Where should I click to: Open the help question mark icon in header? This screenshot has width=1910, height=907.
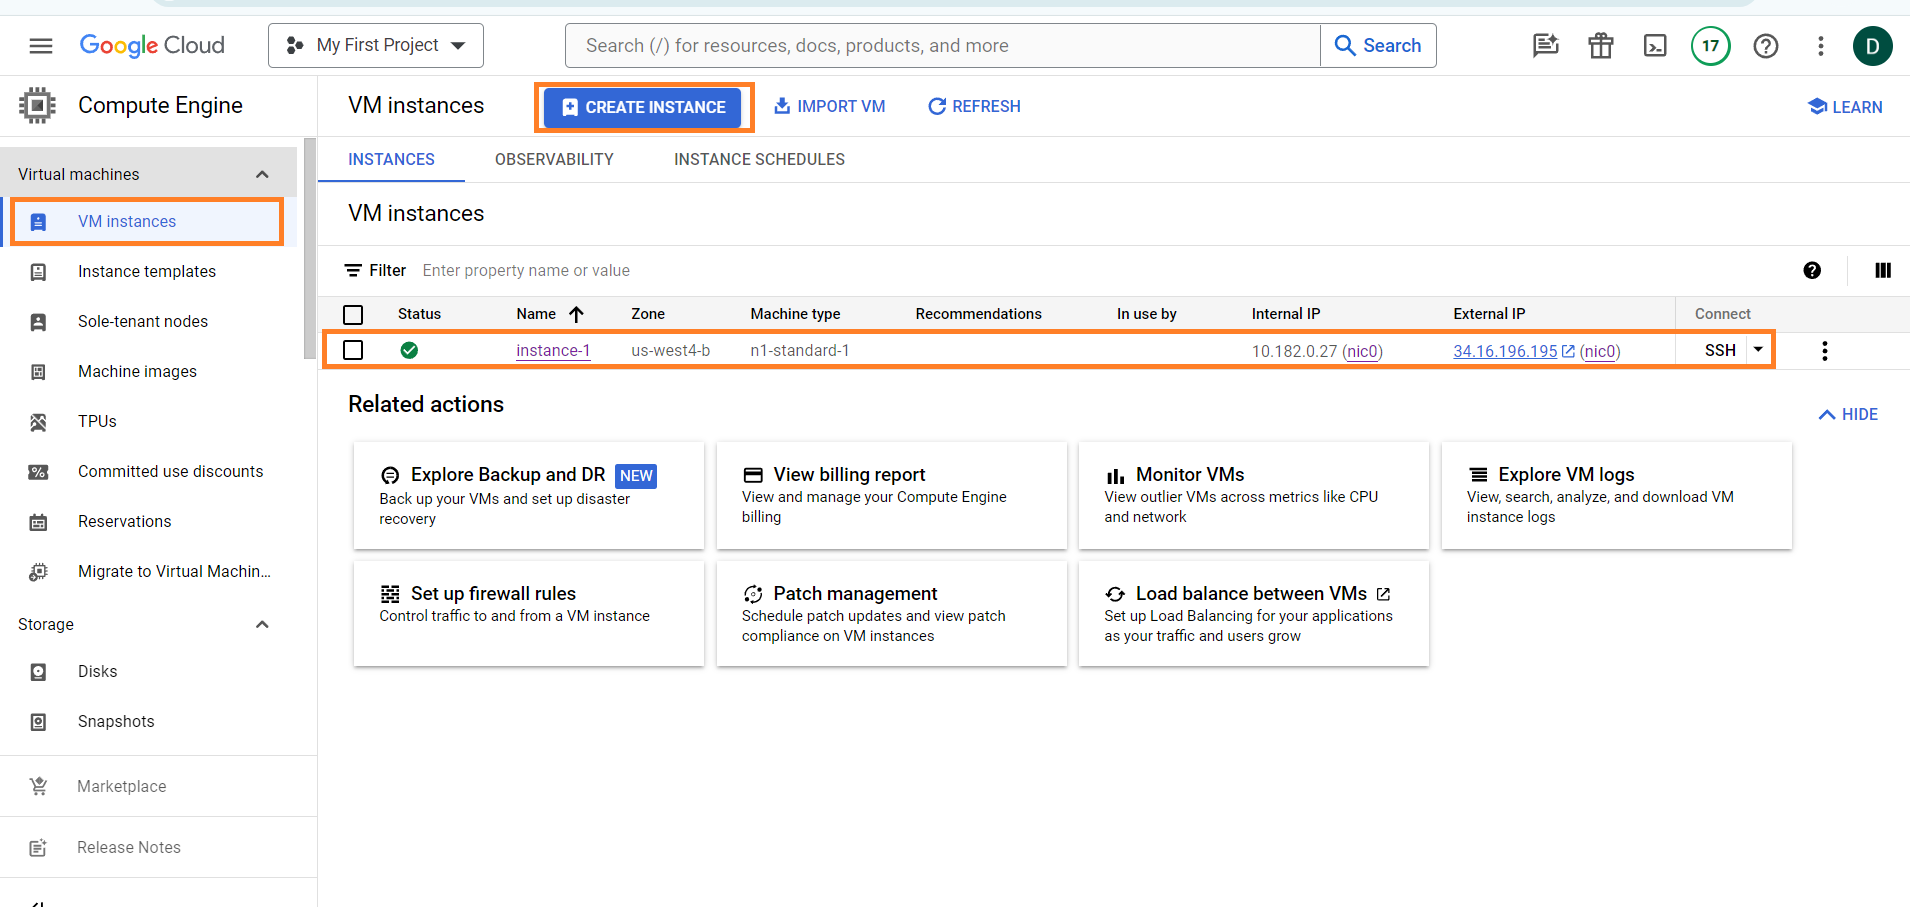(1766, 46)
